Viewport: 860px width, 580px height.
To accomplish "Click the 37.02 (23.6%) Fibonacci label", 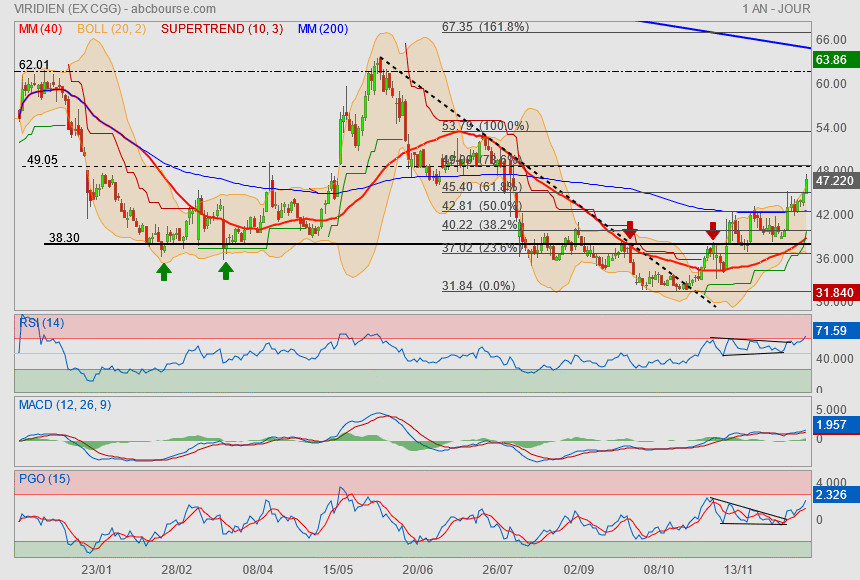I will coord(482,248).
